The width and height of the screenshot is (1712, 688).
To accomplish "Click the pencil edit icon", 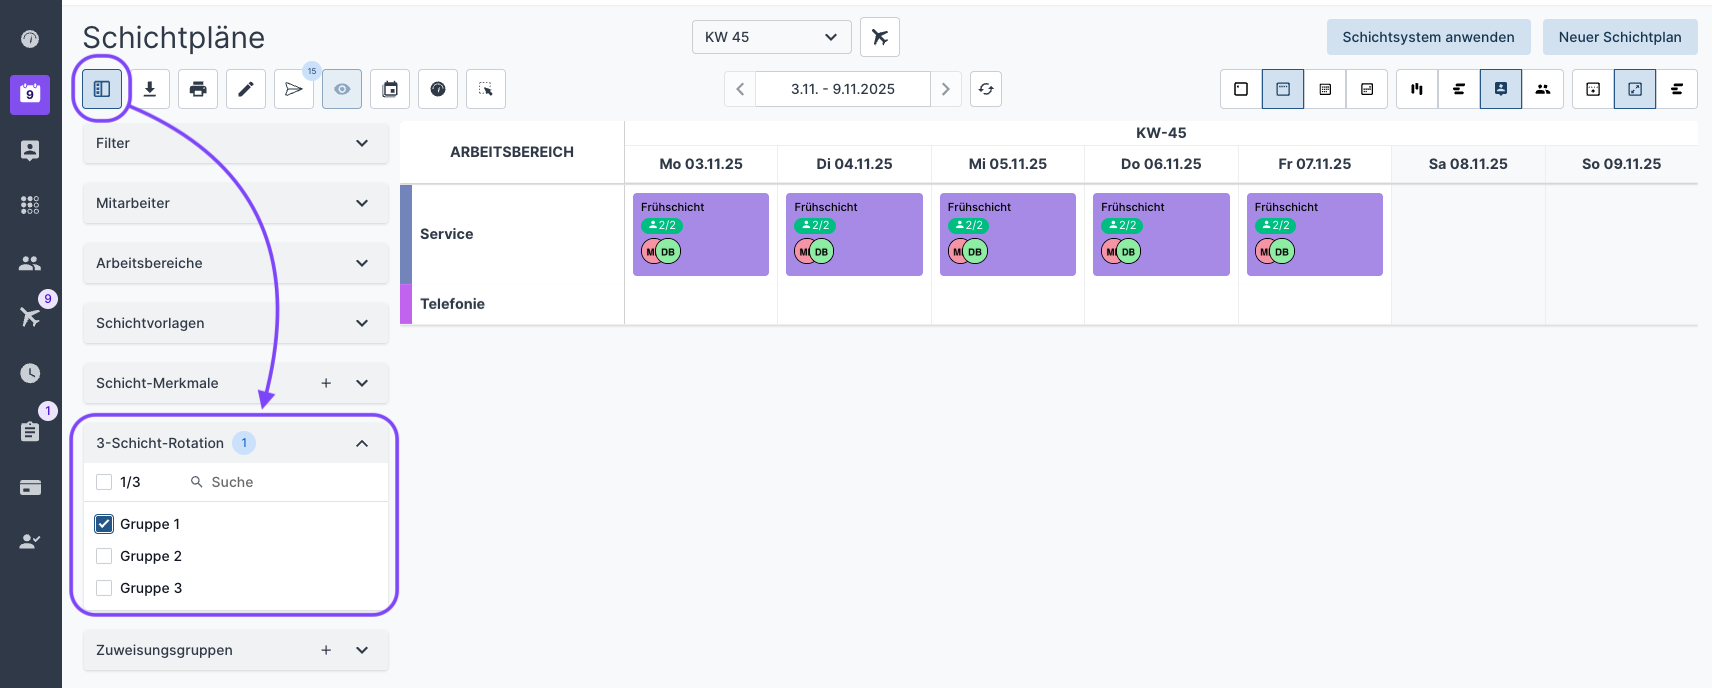I will (246, 89).
